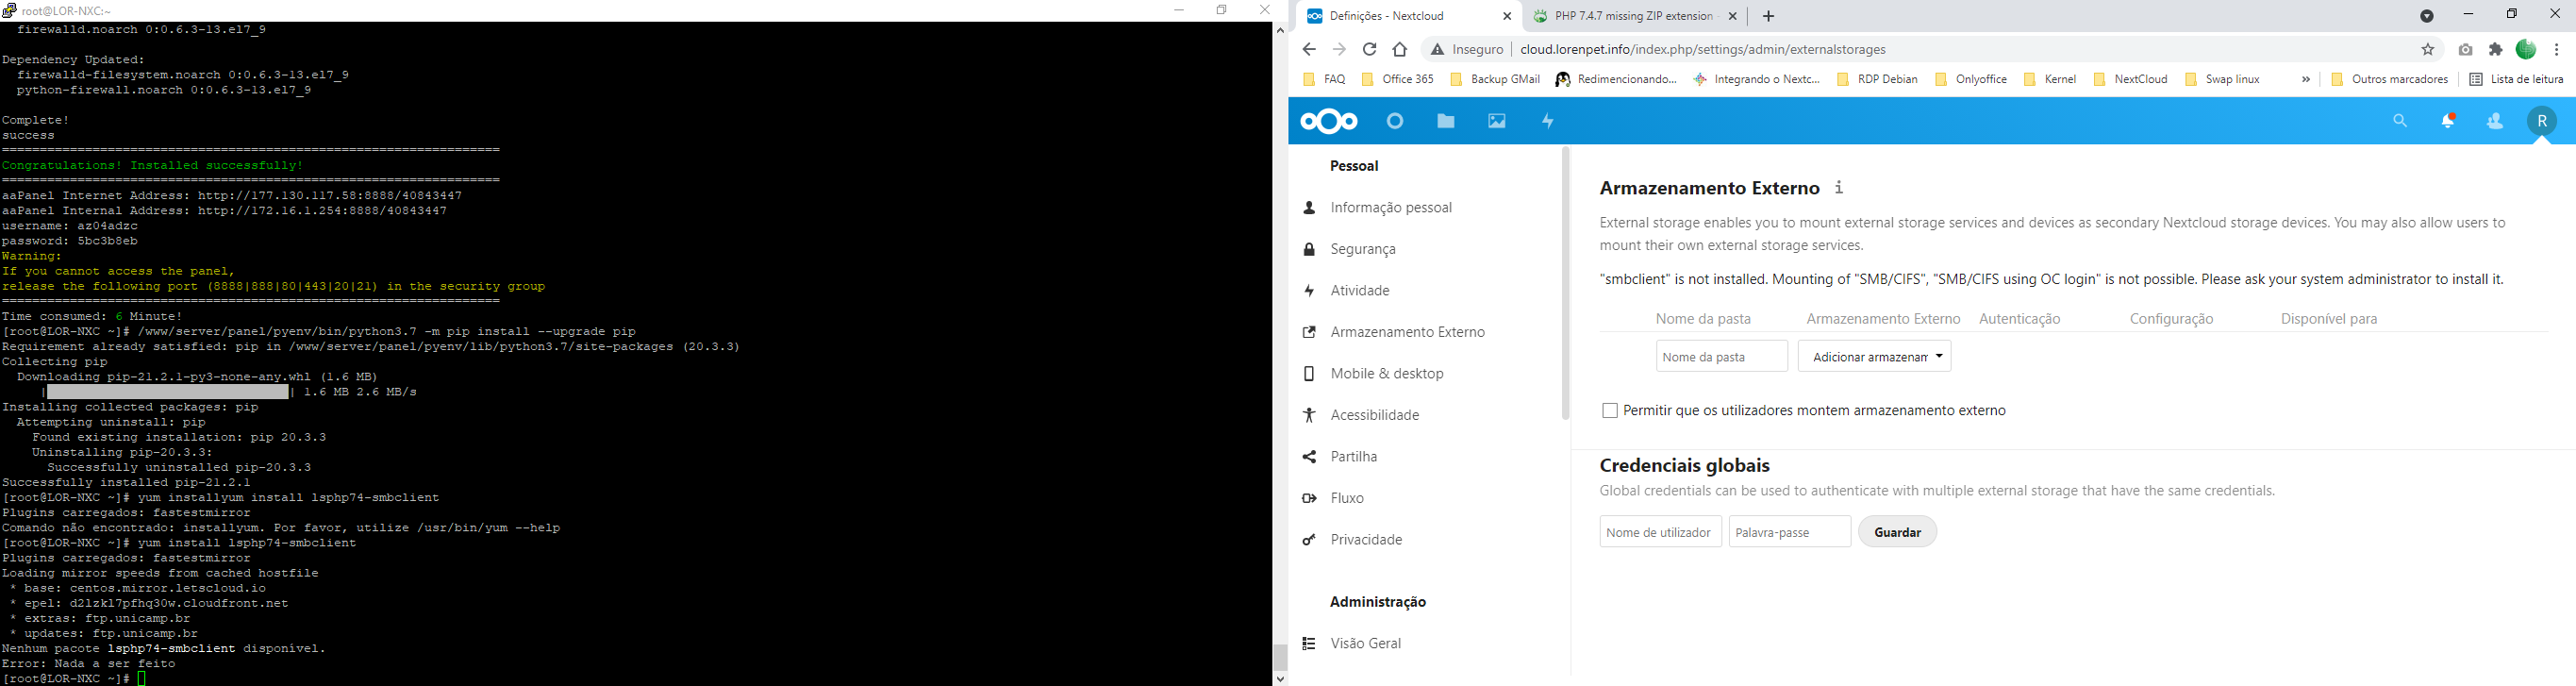Open the 'Segurança' settings section
Screen dimensions: 2576x686
click(x=1363, y=250)
